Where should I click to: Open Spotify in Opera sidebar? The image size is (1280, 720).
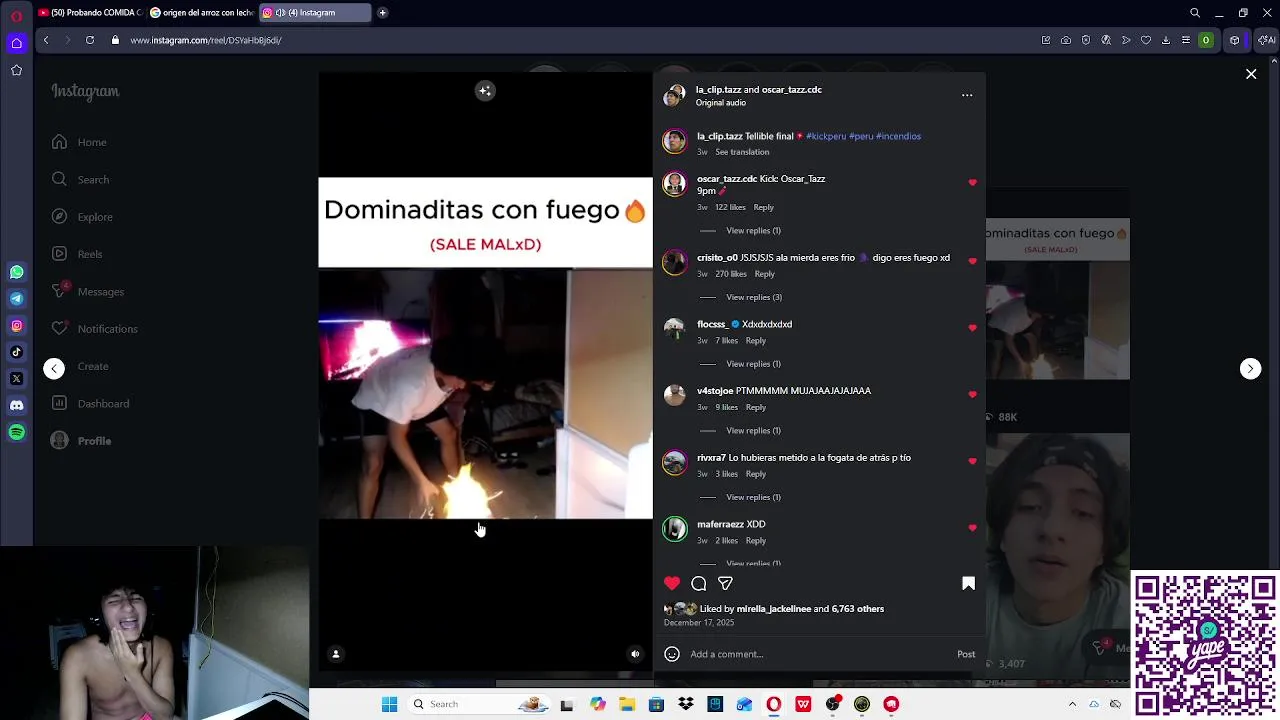pyautogui.click(x=16, y=432)
